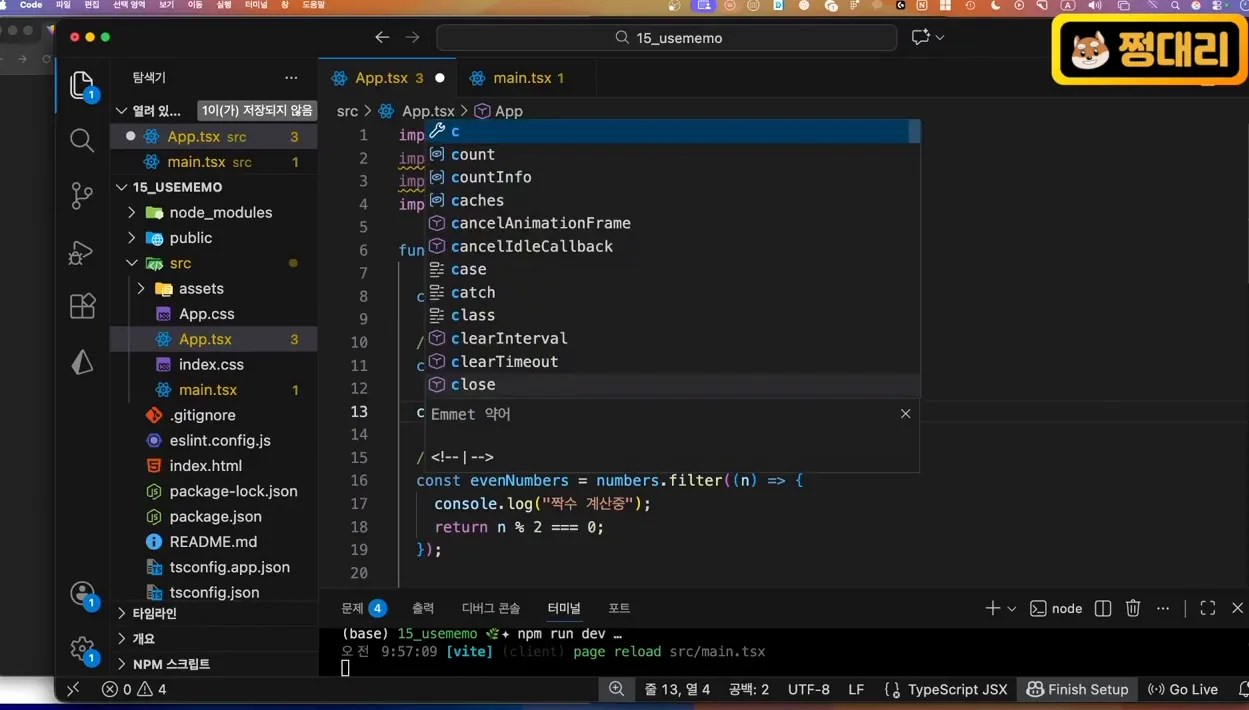Viewport: 1249px width, 710px height.
Task: Kill the terminal with trash icon
Action: 1133,608
